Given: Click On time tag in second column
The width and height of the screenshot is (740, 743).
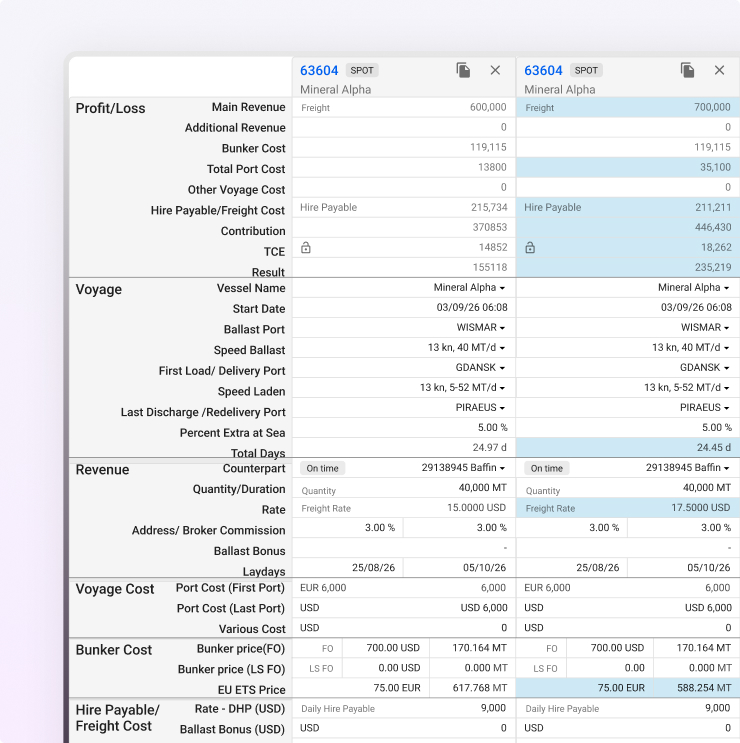Looking at the screenshot, I should 547,468.
